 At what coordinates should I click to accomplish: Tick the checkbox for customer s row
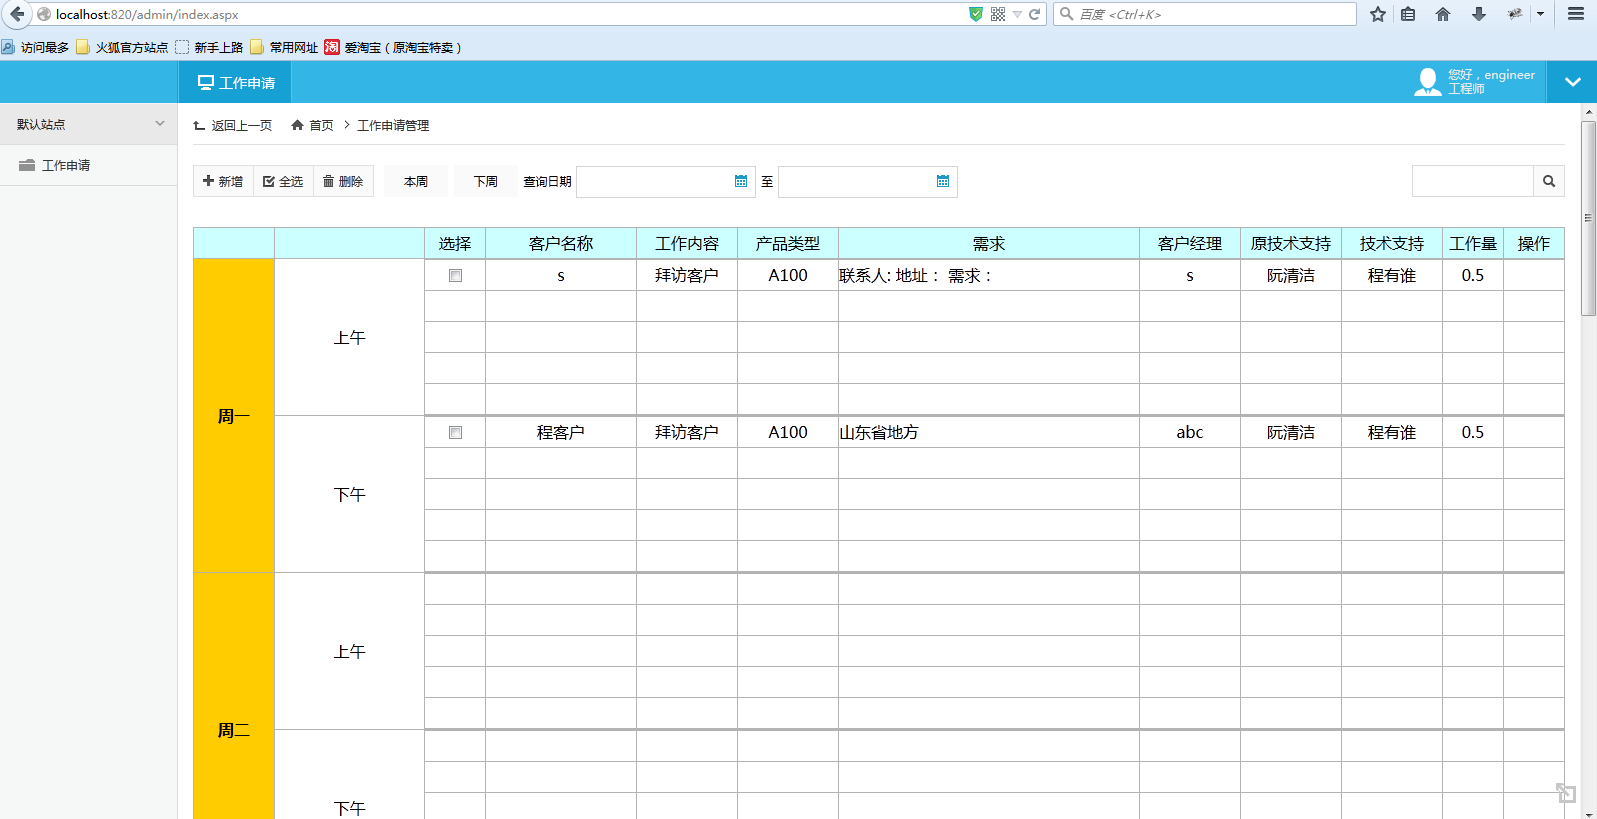click(455, 276)
